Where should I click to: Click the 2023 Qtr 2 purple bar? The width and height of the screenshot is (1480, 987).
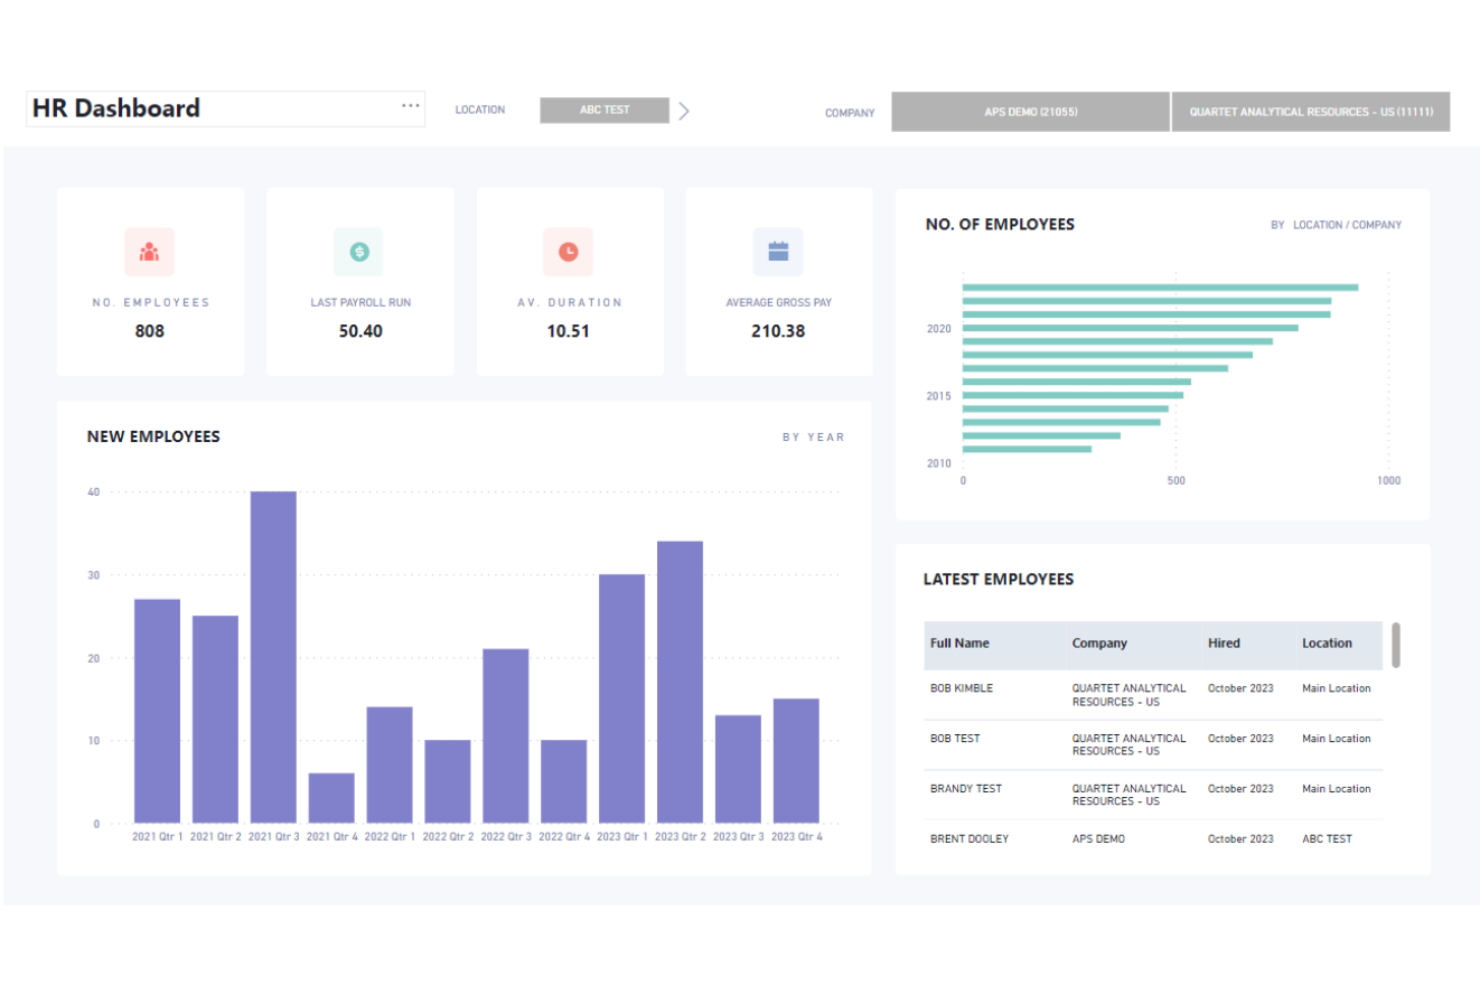point(680,682)
